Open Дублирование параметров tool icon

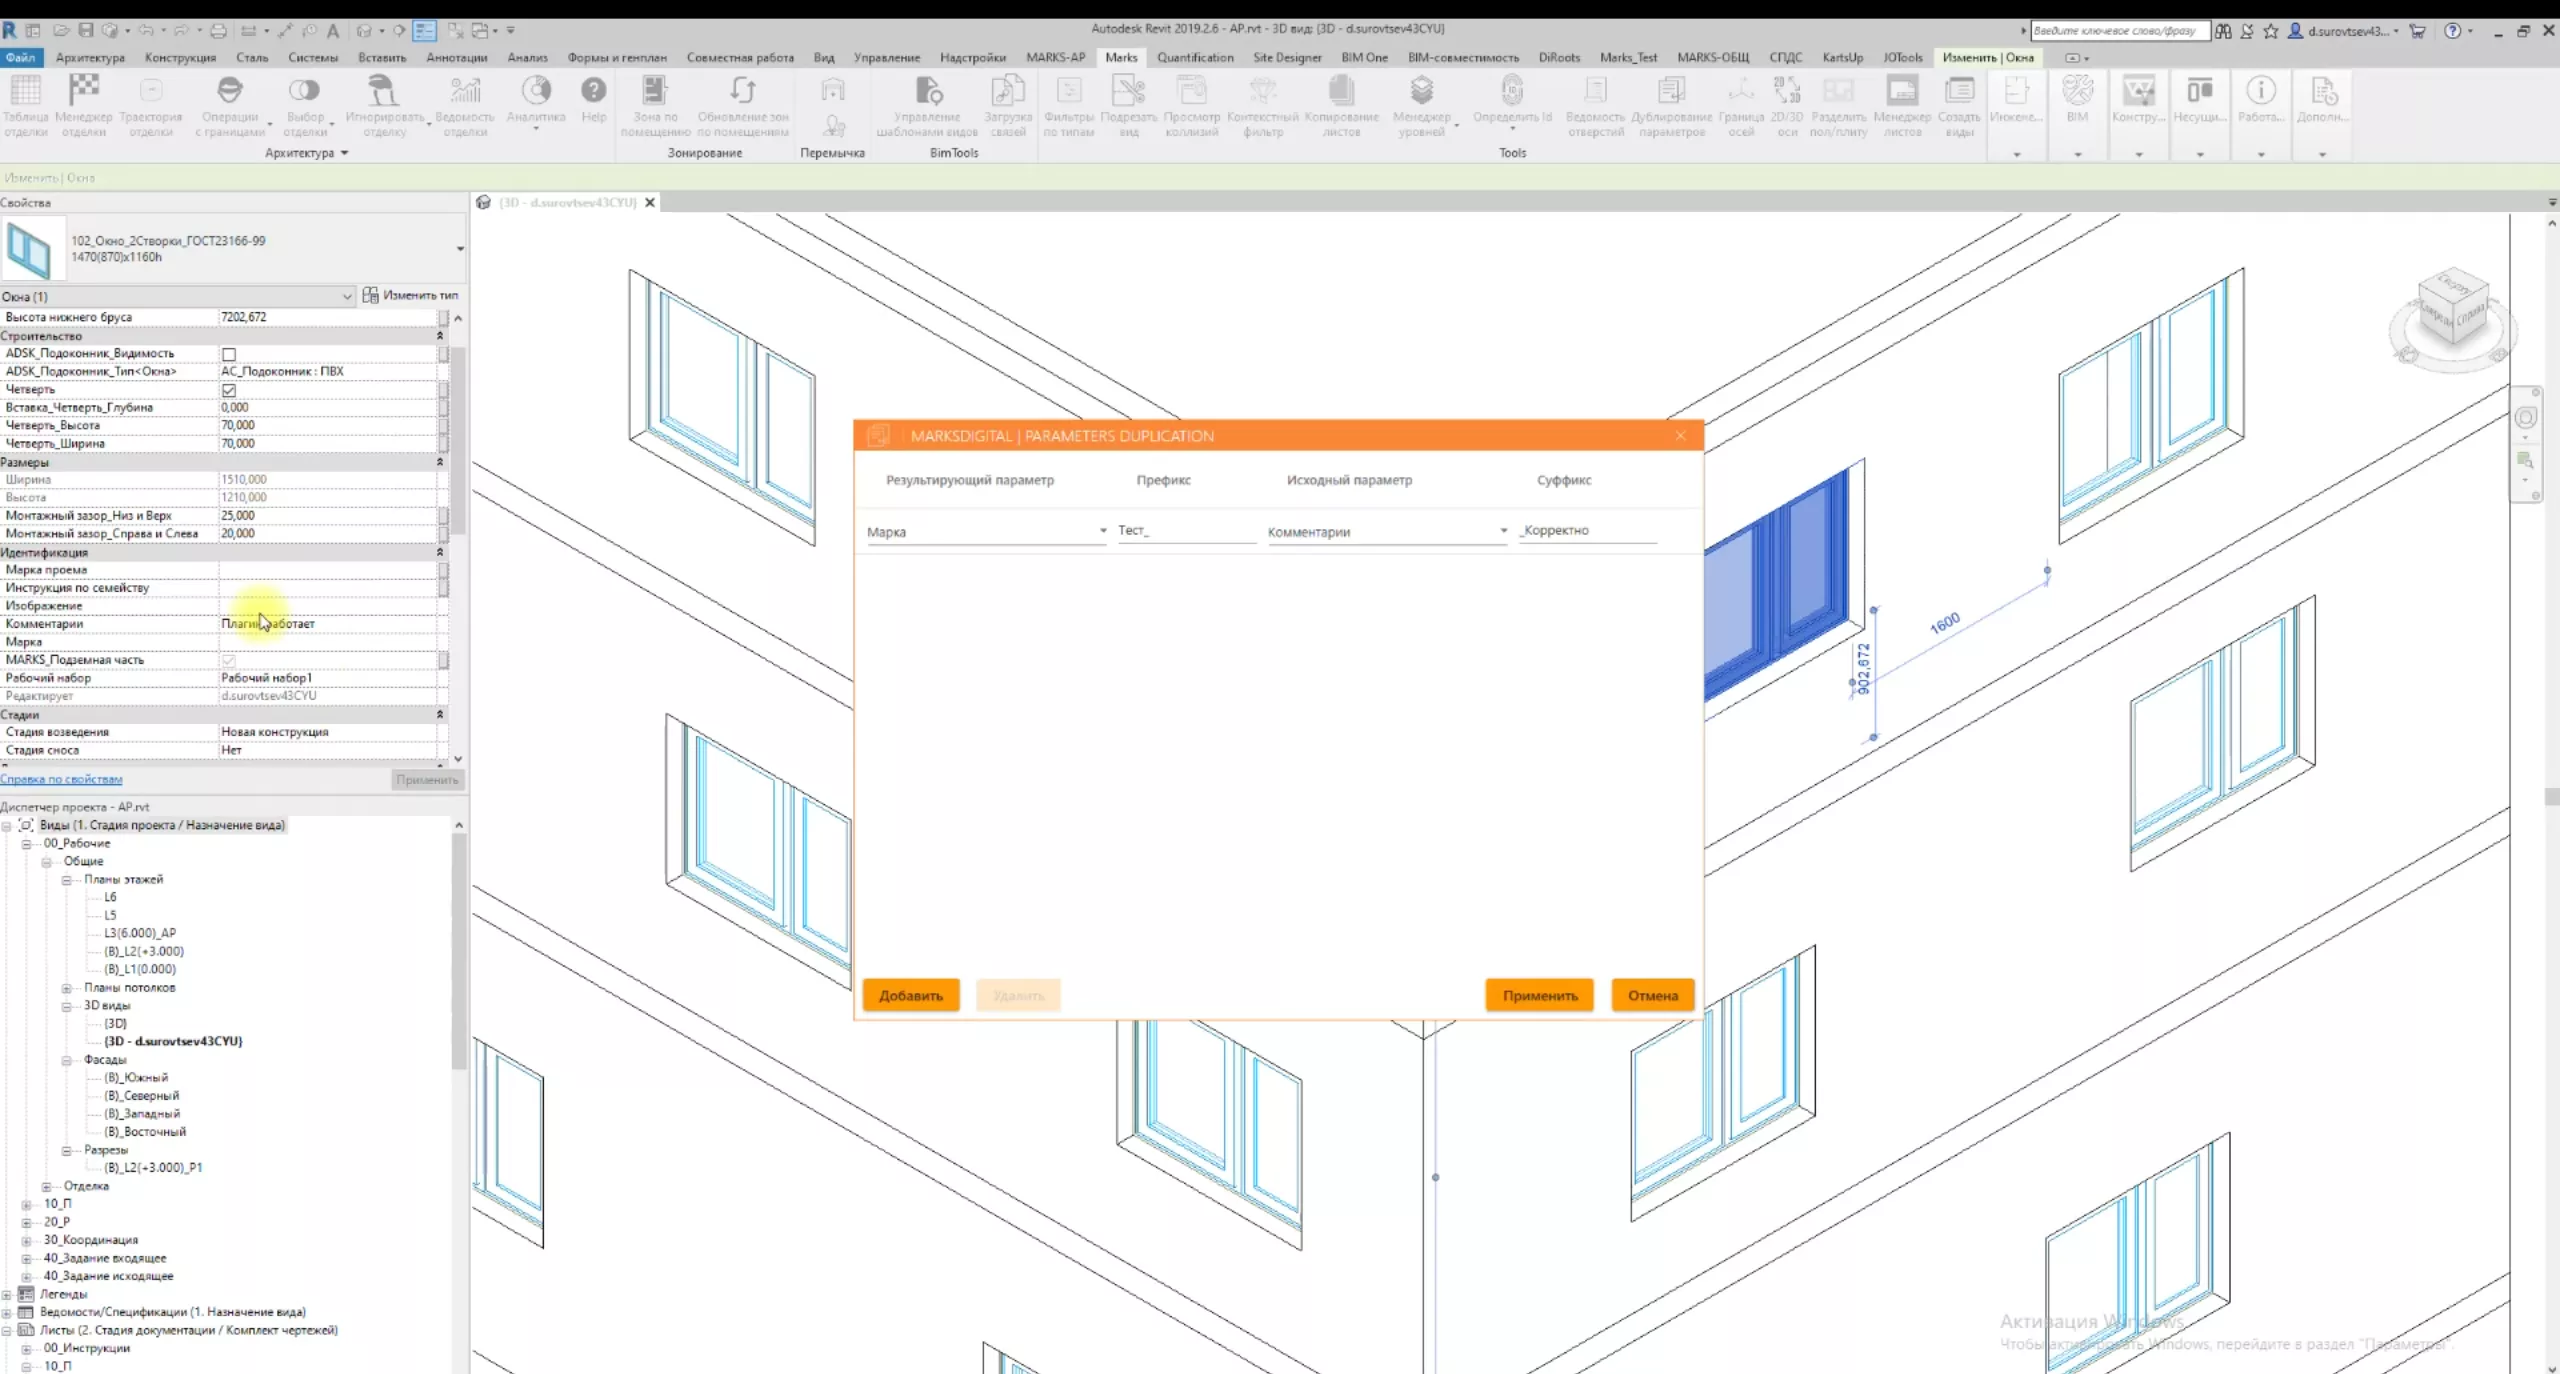coord(1671,92)
